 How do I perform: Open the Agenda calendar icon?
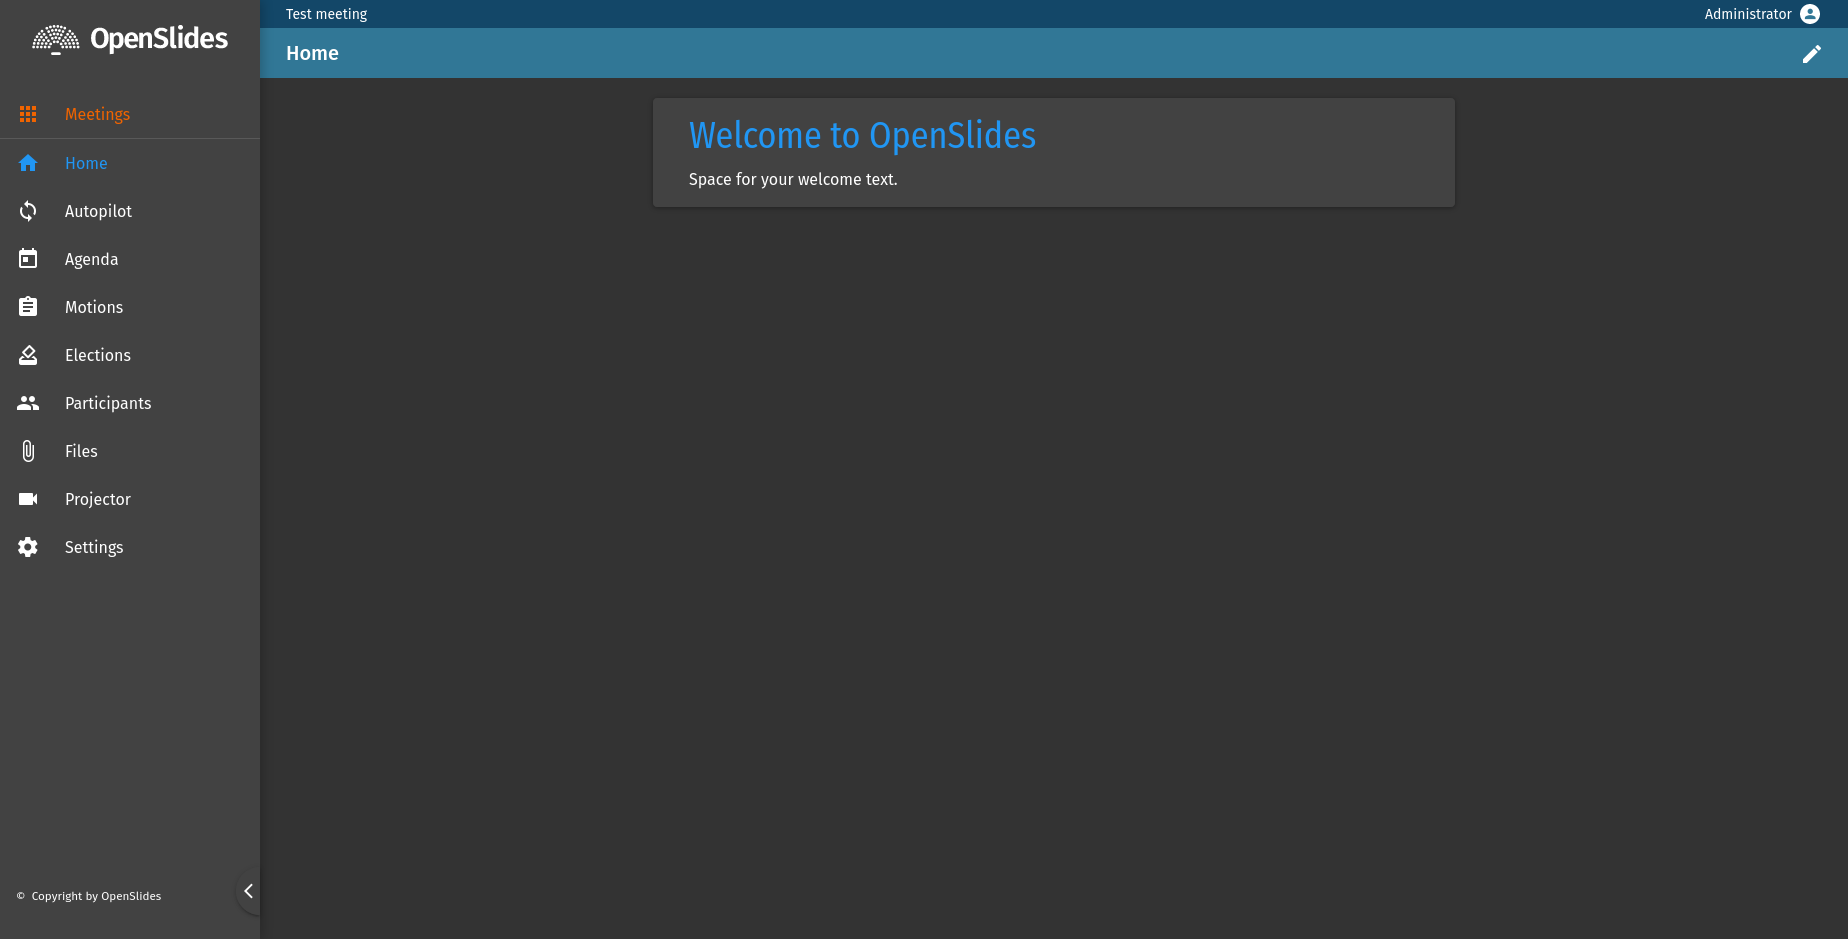28,258
